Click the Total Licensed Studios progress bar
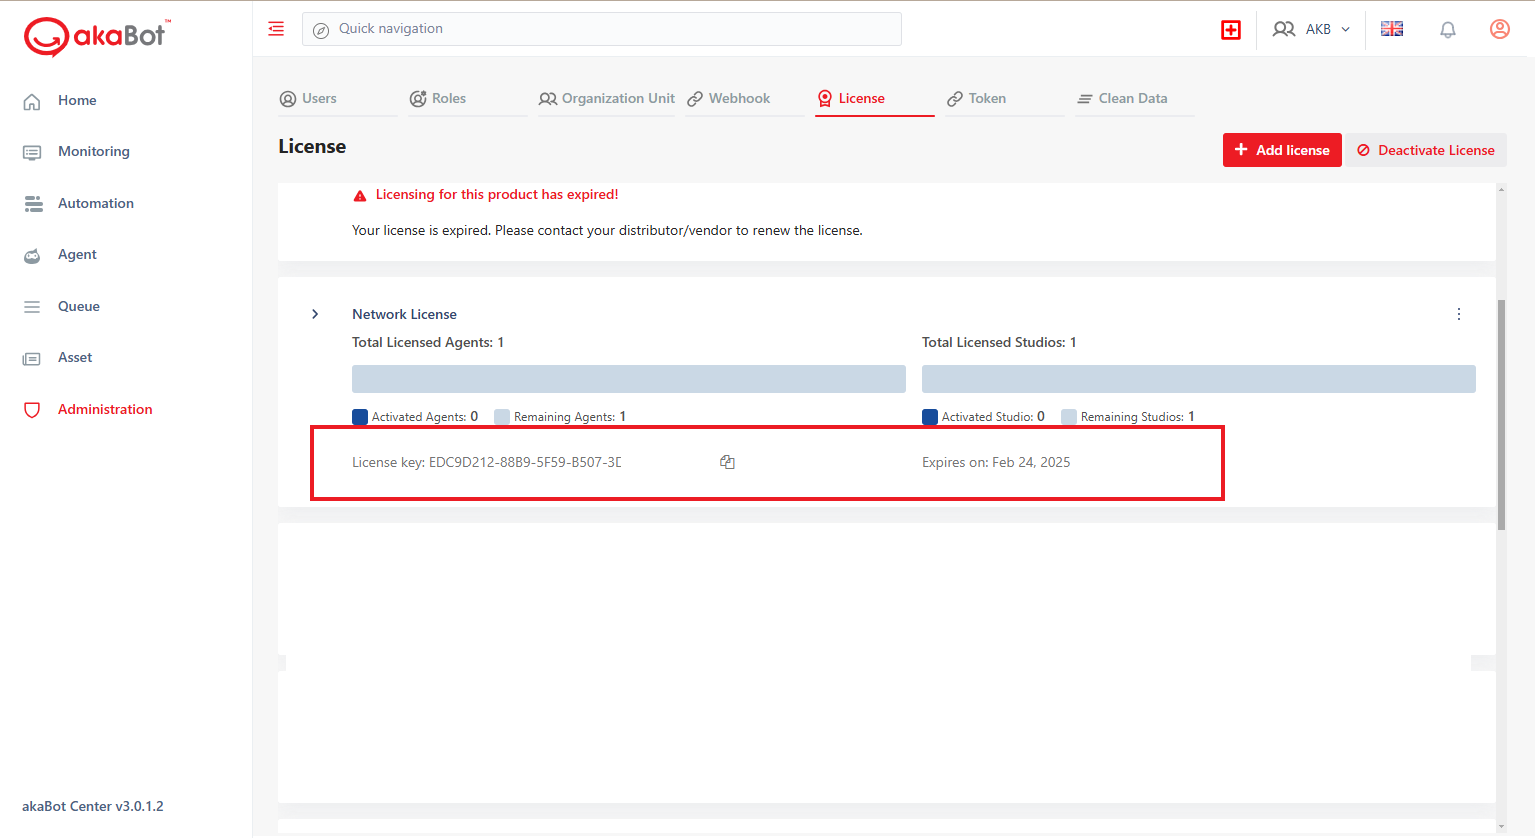 [x=1199, y=379]
